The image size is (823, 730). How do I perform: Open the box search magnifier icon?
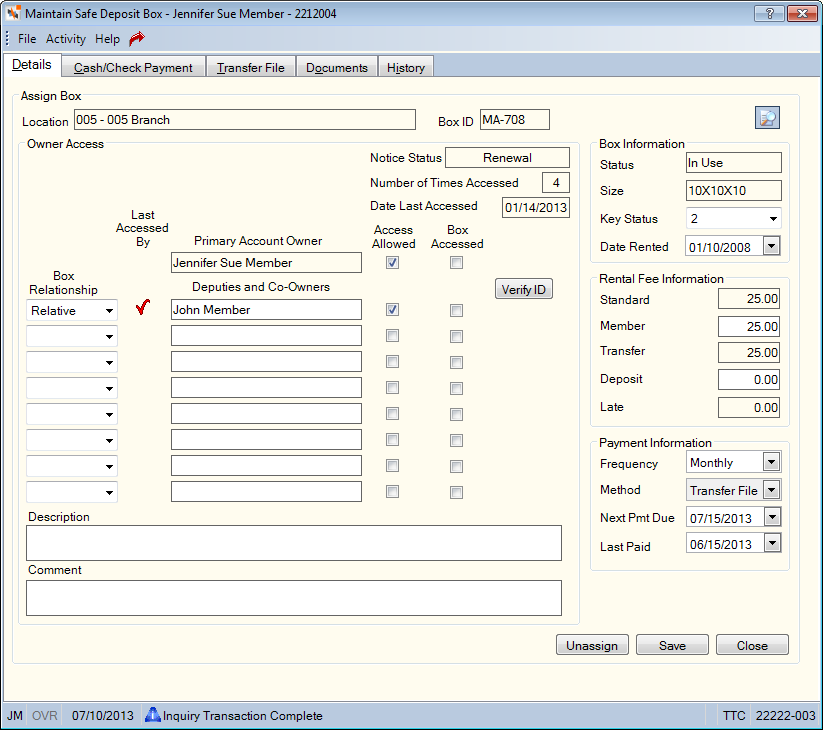pyautogui.click(x=767, y=118)
